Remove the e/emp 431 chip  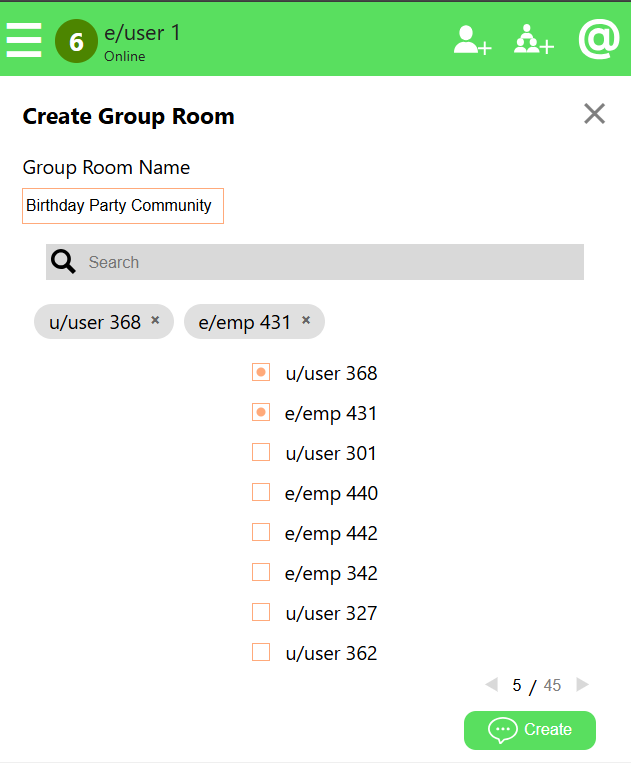click(306, 321)
